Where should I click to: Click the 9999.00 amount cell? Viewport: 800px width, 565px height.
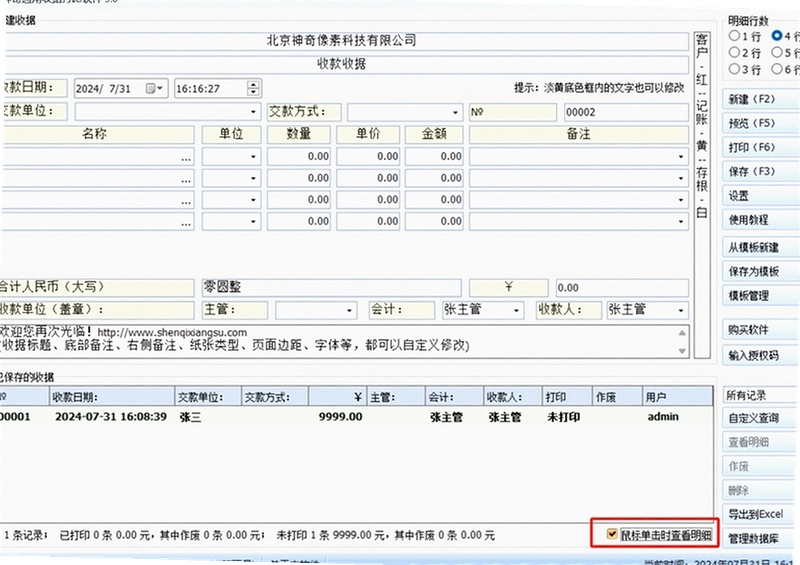pos(340,417)
